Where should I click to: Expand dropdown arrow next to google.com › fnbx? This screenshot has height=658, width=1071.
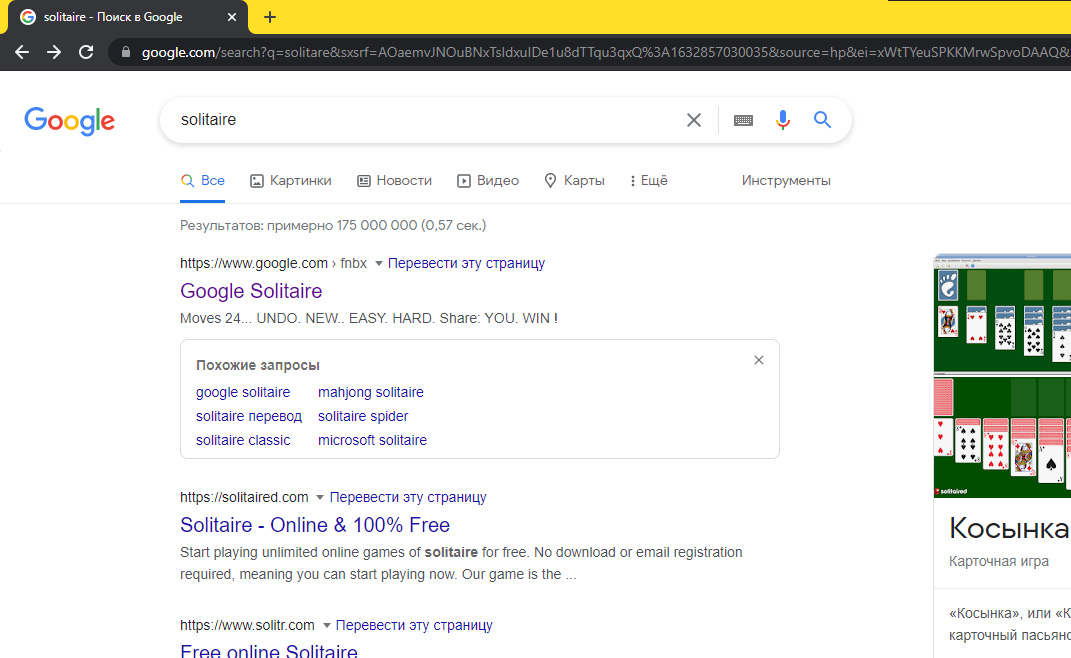(x=378, y=264)
